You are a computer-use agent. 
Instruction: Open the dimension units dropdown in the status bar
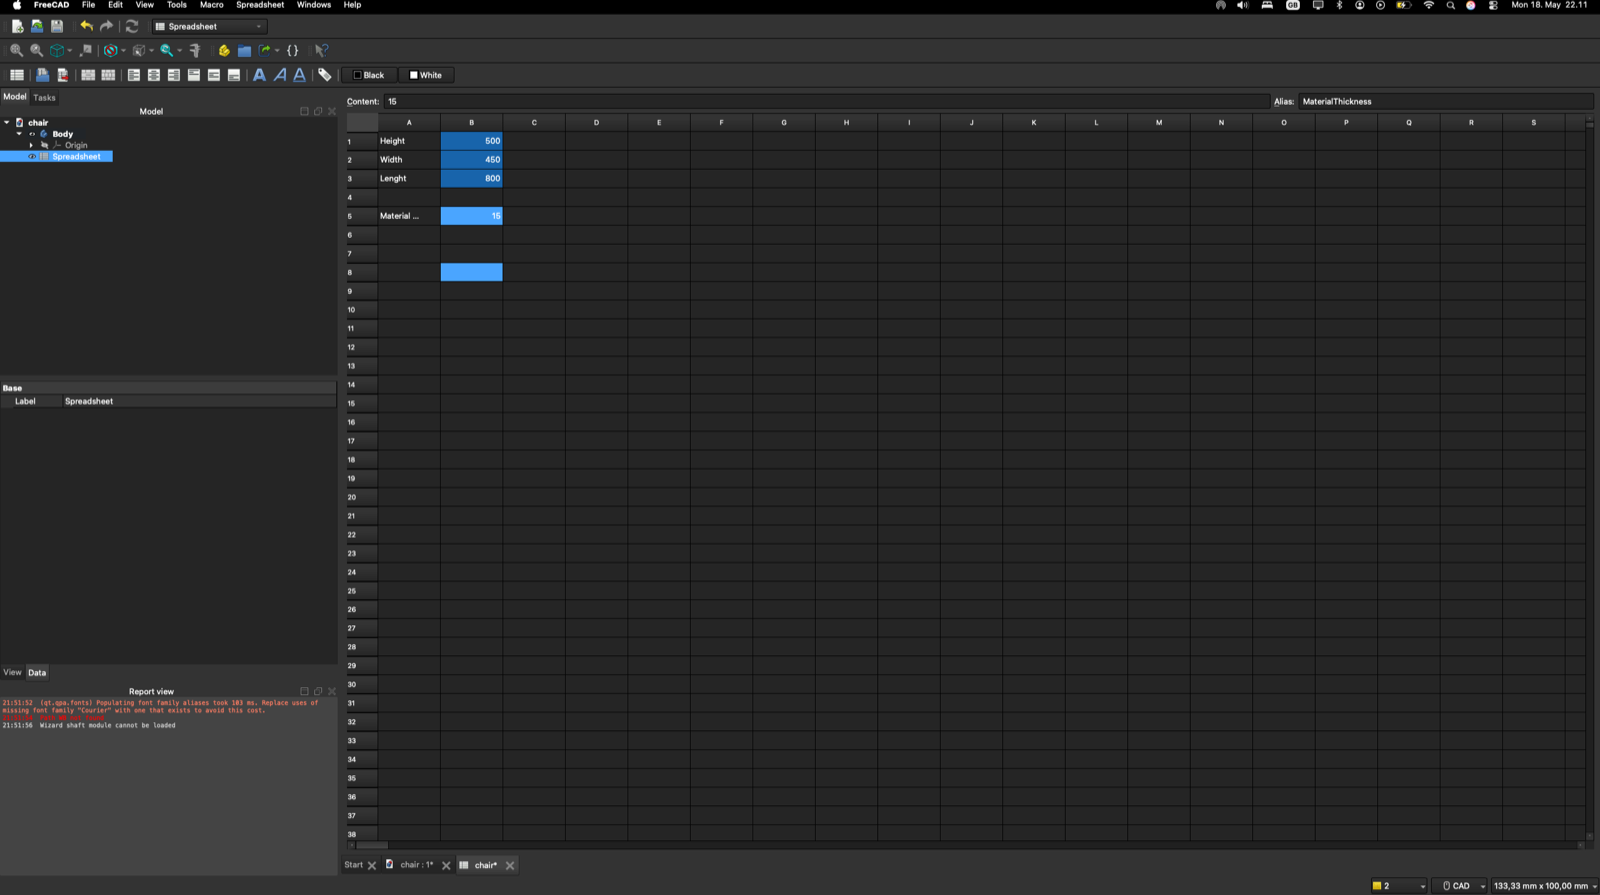coord(1544,886)
